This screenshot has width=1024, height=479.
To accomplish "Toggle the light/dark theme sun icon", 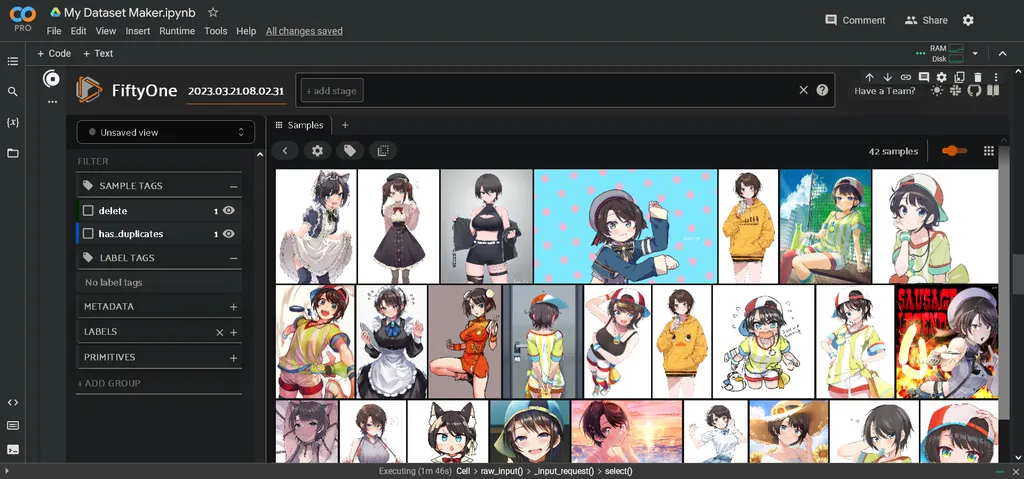I will [x=936, y=91].
